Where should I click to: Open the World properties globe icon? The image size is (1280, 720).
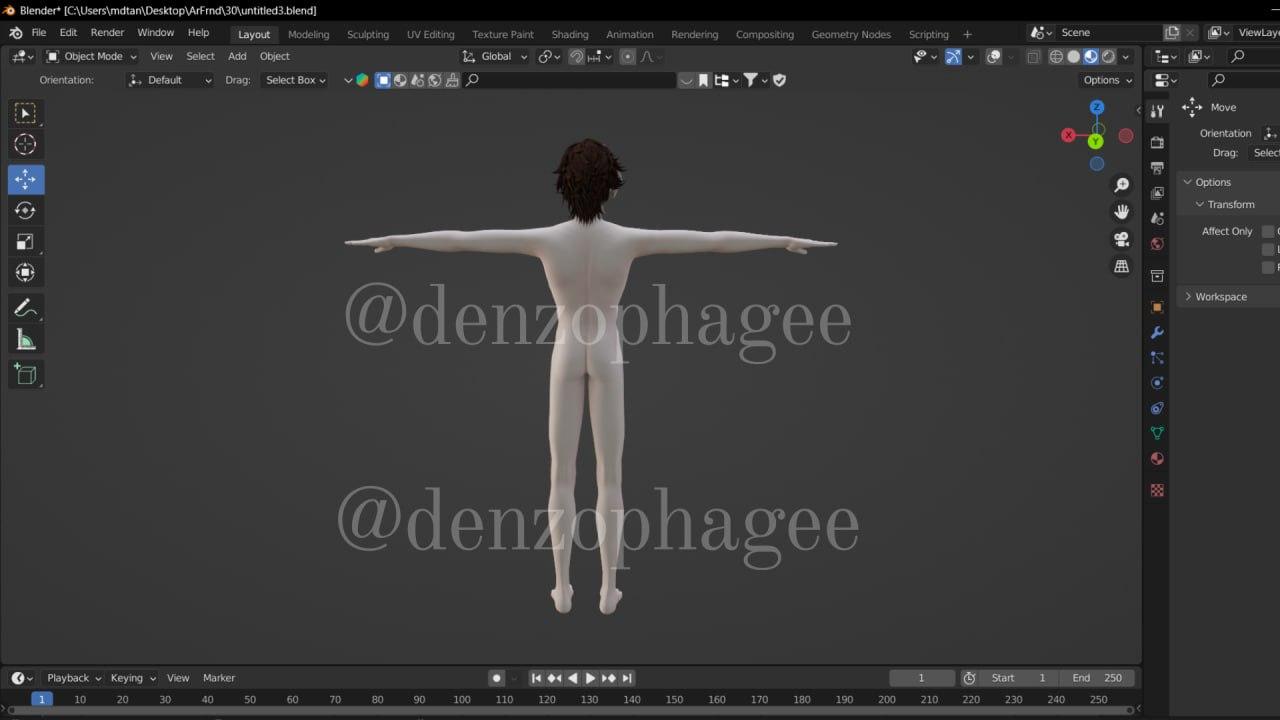(x=1157, y=243)
